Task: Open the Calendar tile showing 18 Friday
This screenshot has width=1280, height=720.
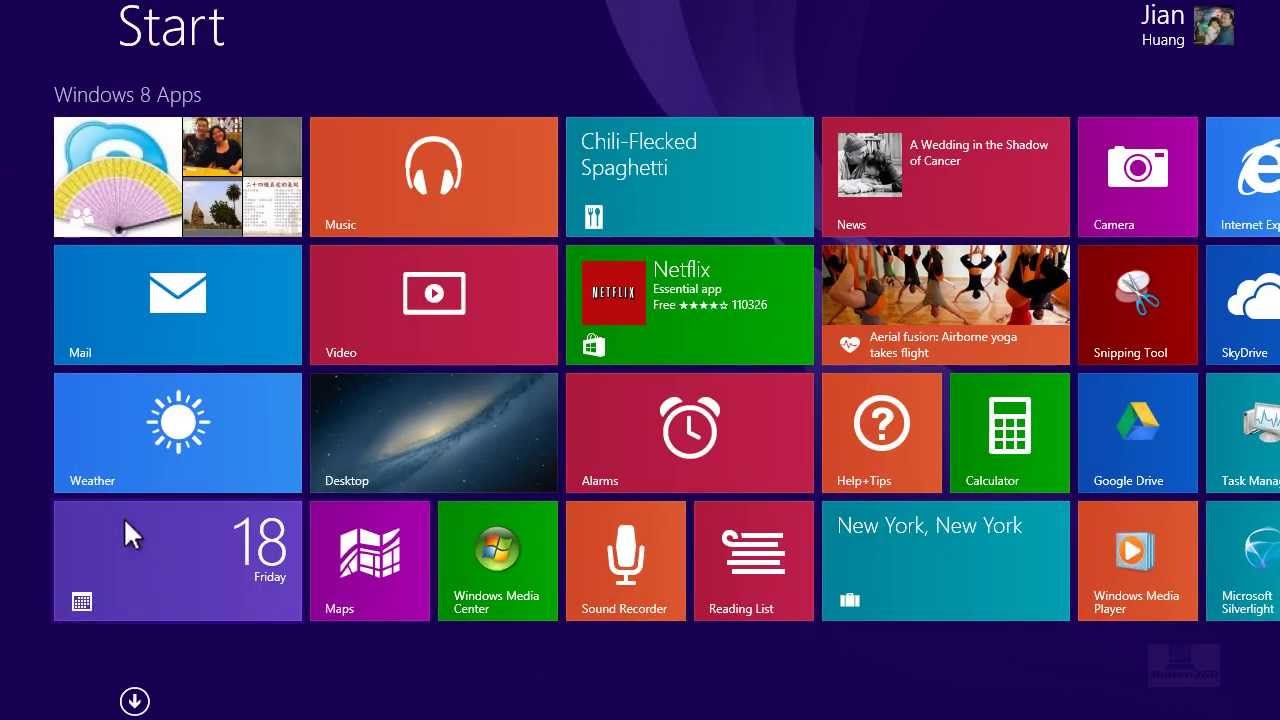Action: pyautogui.click(x=178, y=561)
